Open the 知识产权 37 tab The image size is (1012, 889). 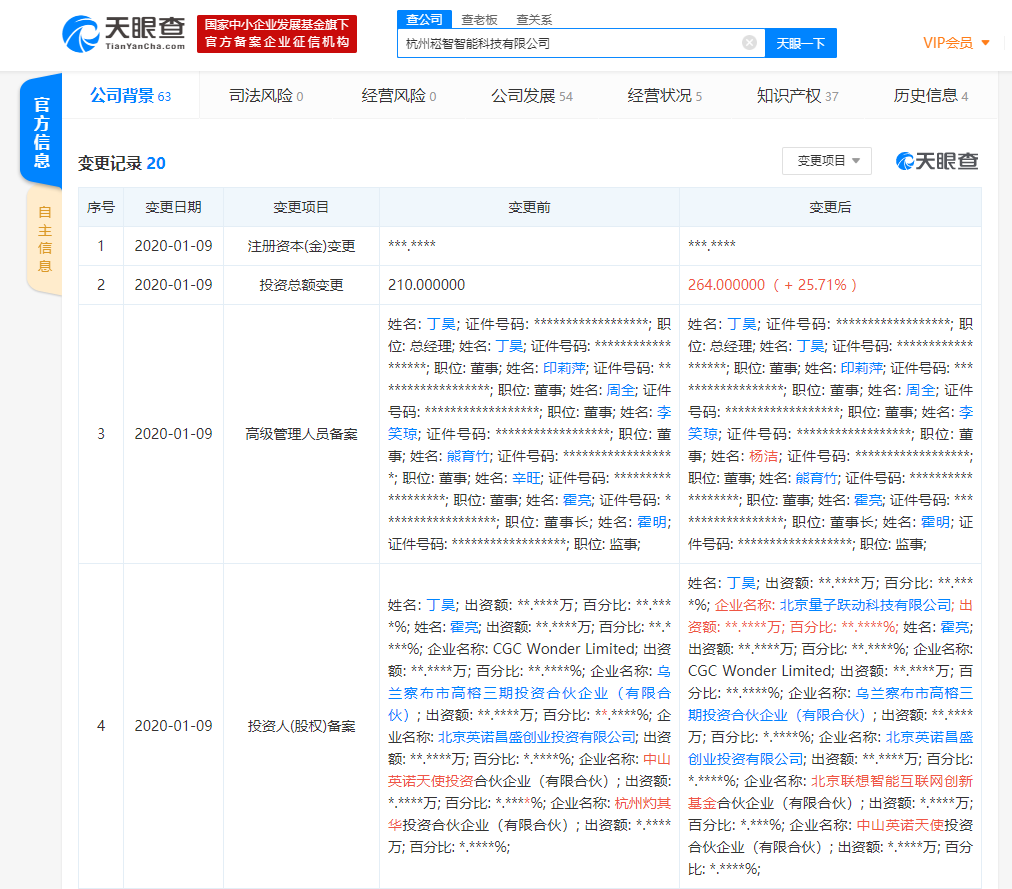[797, 96]
